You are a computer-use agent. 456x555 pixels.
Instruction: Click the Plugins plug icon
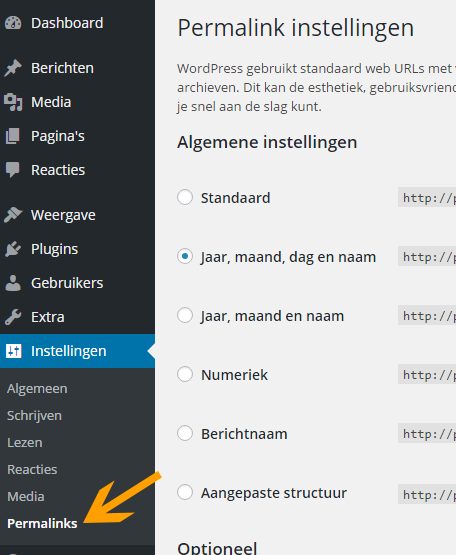pyautogui.click(x=13, y=249)
